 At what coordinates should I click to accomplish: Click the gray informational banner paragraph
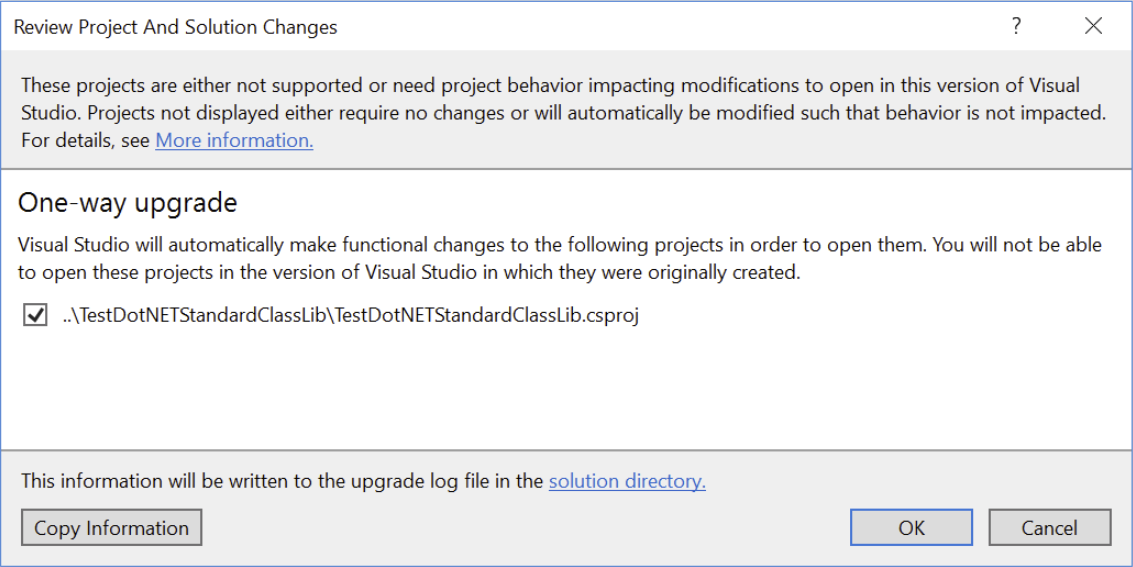pos(564,113)
